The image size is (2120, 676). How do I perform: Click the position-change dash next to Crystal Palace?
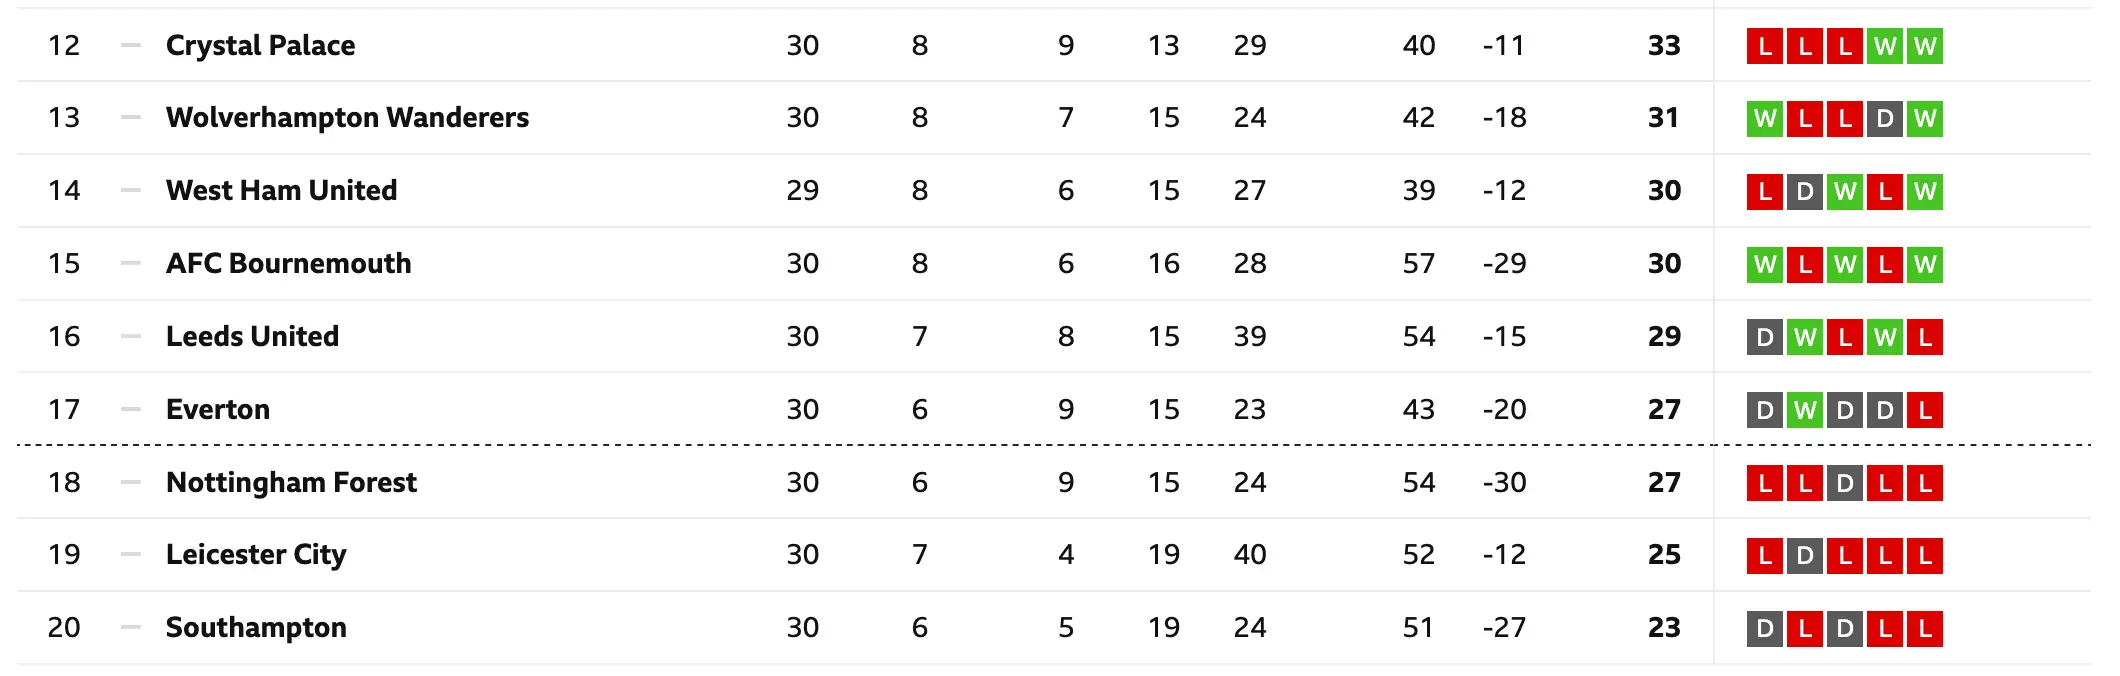(x=130, y=46)
